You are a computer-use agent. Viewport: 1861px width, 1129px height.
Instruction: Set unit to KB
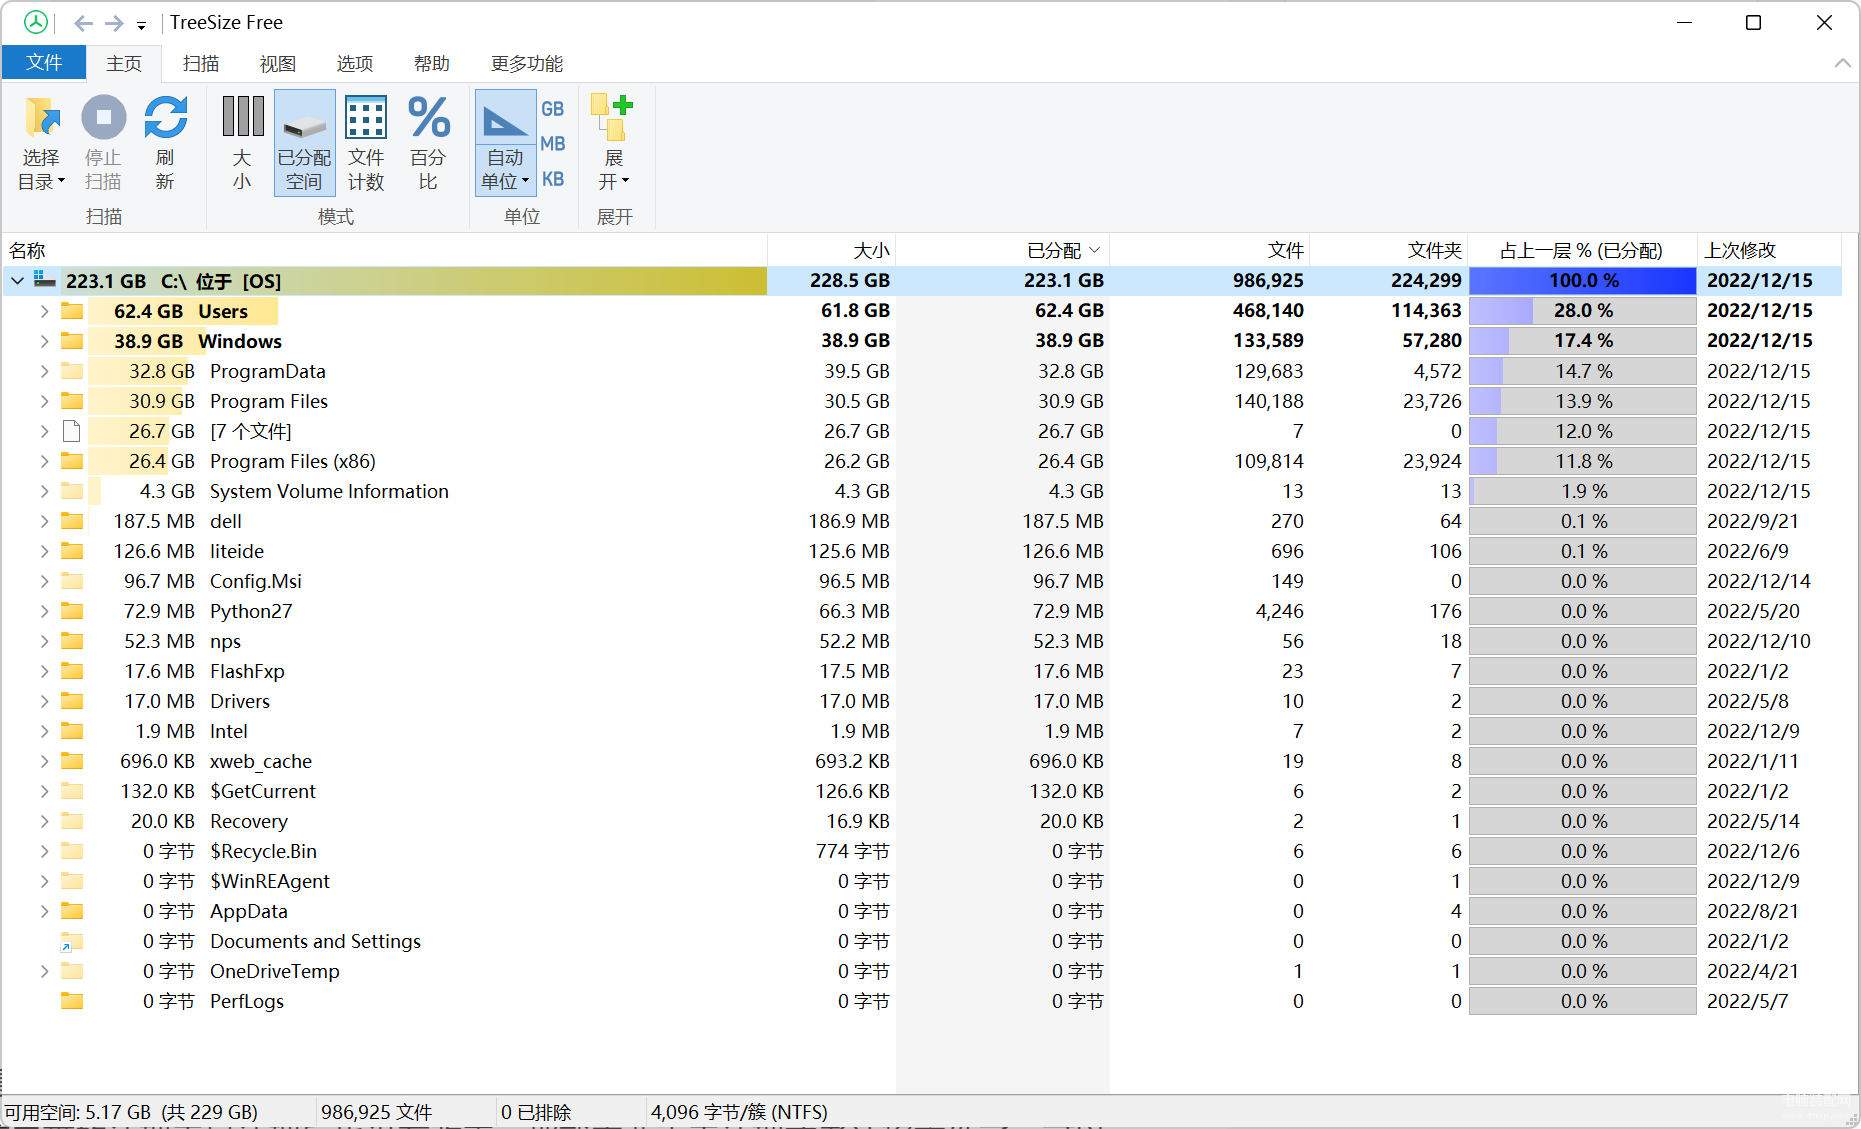tap(553, 179)
